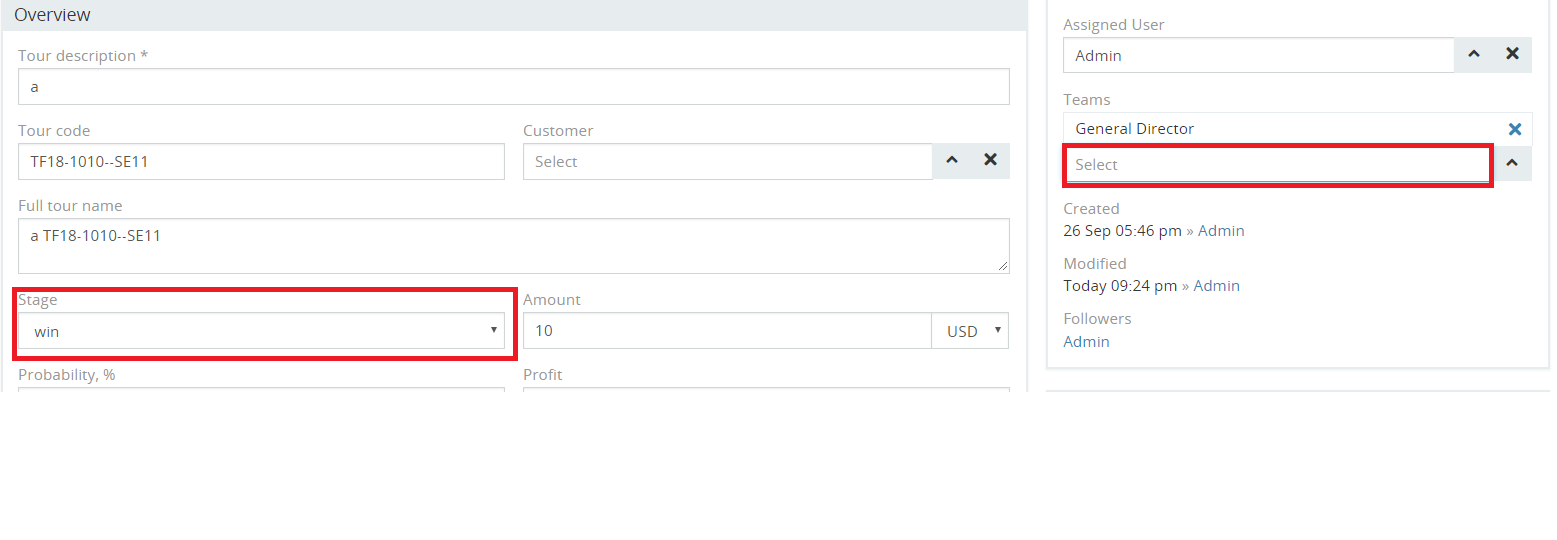The width and height of the screenshot is (1557, 540).
Task: Click inside the Full tour name textarea
Action: [x=514, y=246]
